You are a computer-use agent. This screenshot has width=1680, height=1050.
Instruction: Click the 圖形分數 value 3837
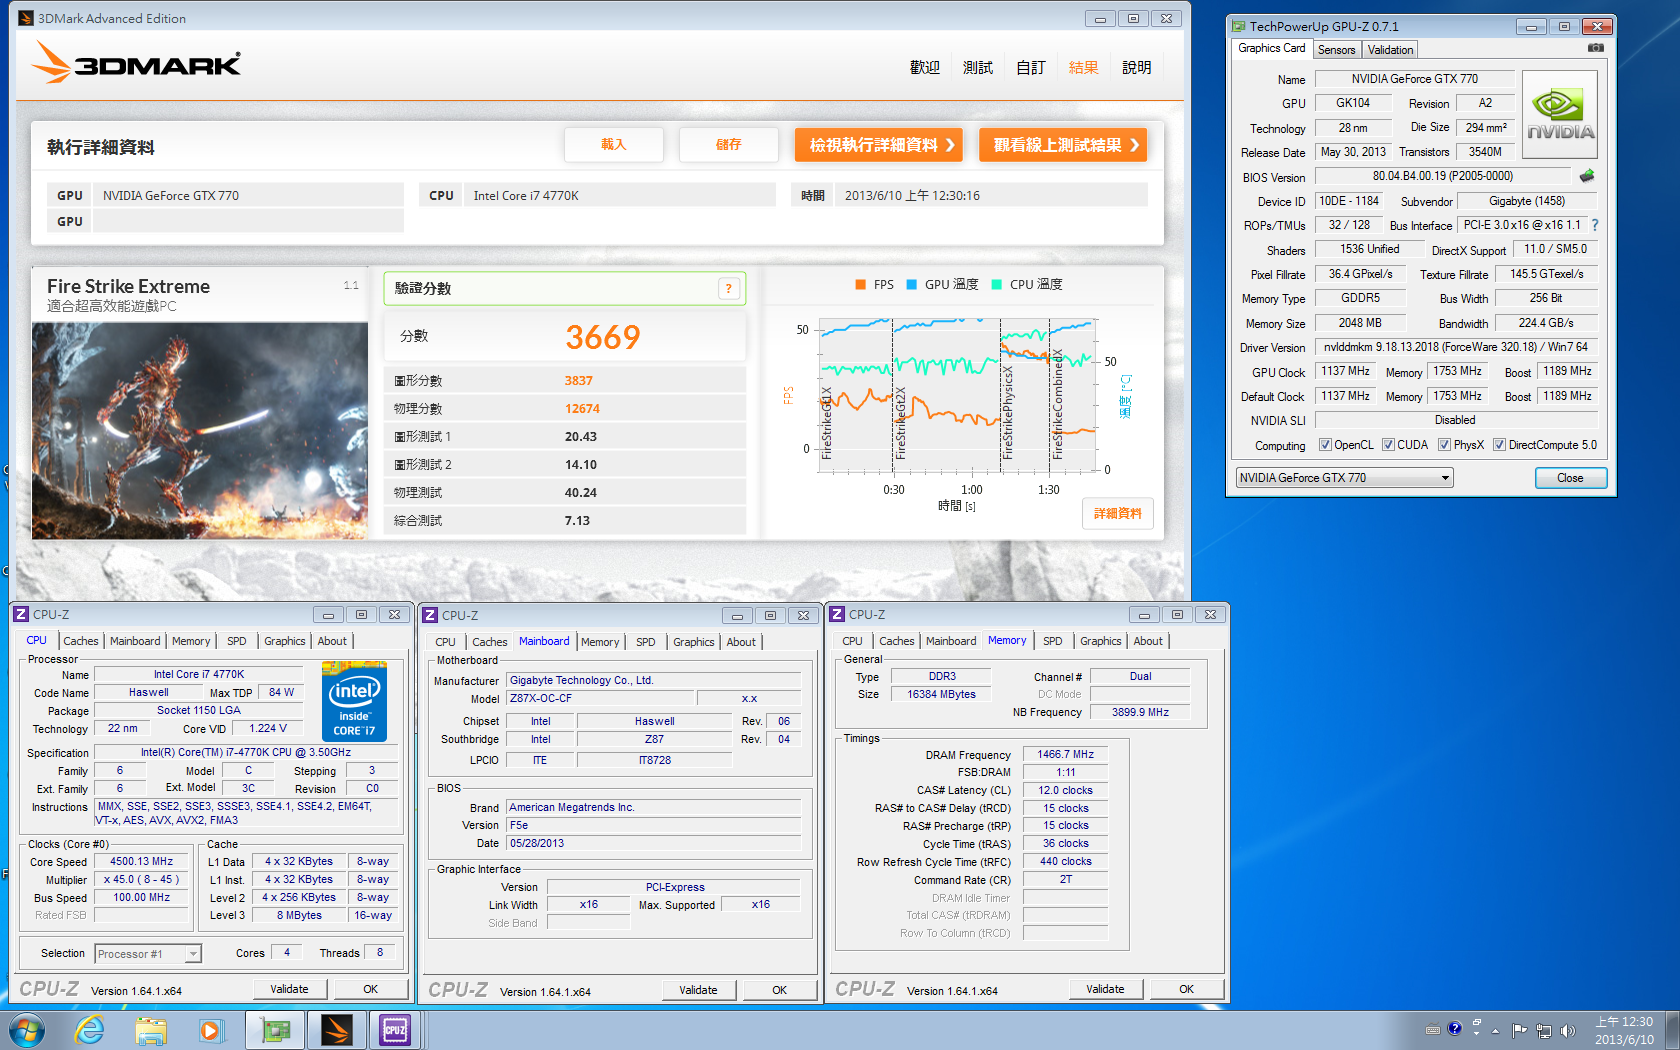click(x=578, y=381)
